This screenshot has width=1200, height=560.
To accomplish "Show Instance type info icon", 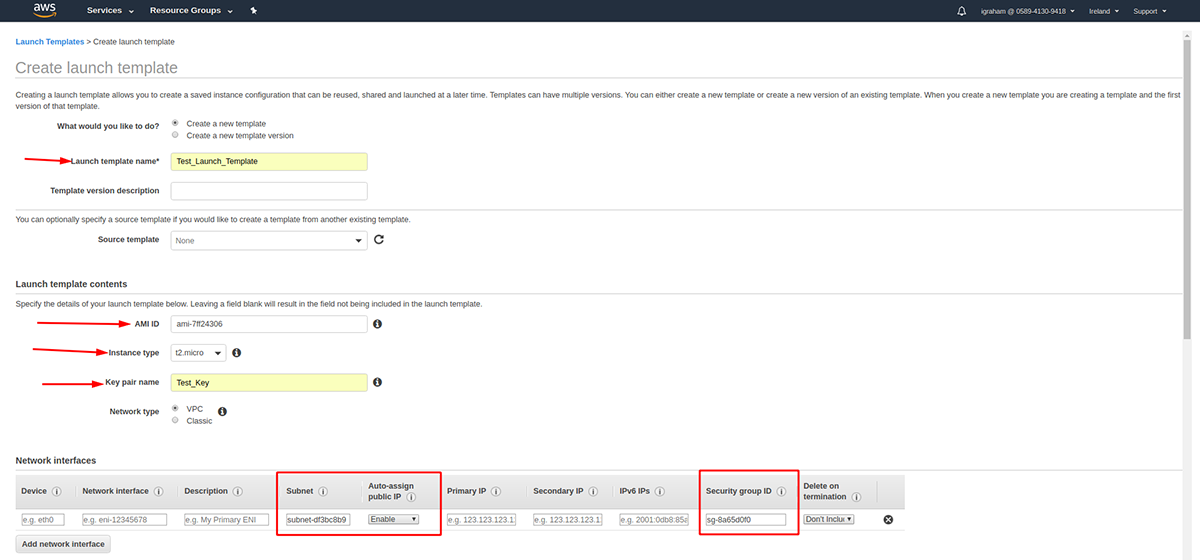I will 237,353.
